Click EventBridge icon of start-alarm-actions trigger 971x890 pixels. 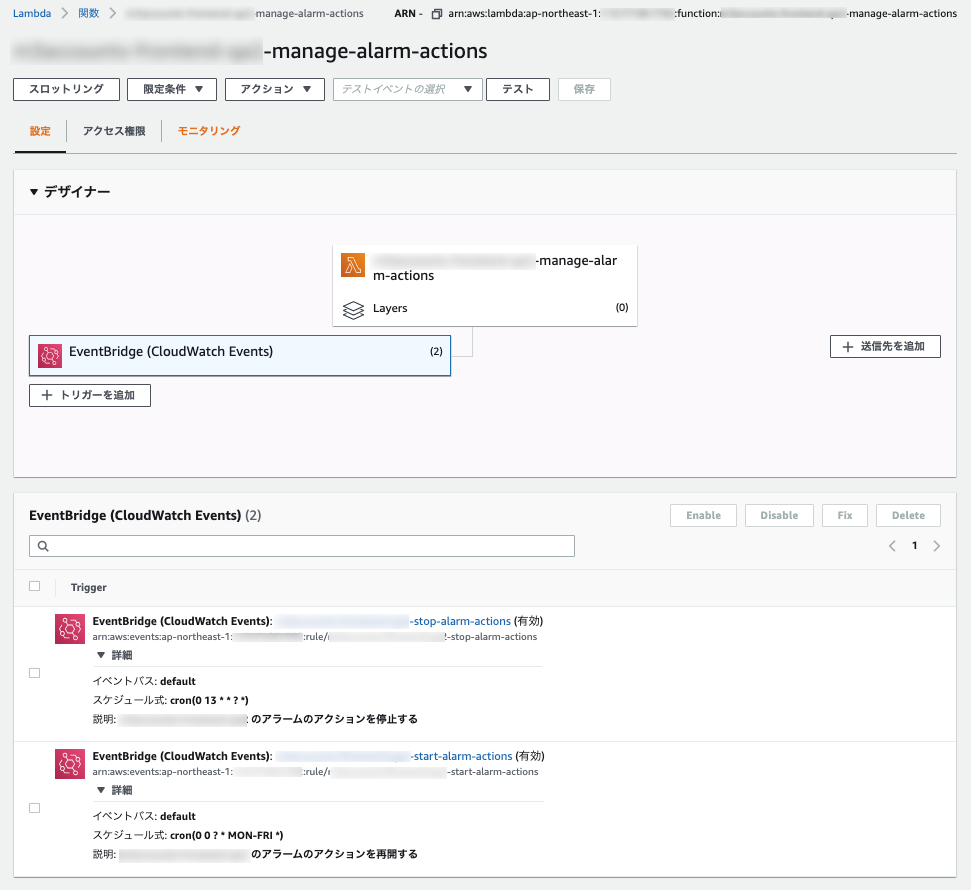point(69,764)
